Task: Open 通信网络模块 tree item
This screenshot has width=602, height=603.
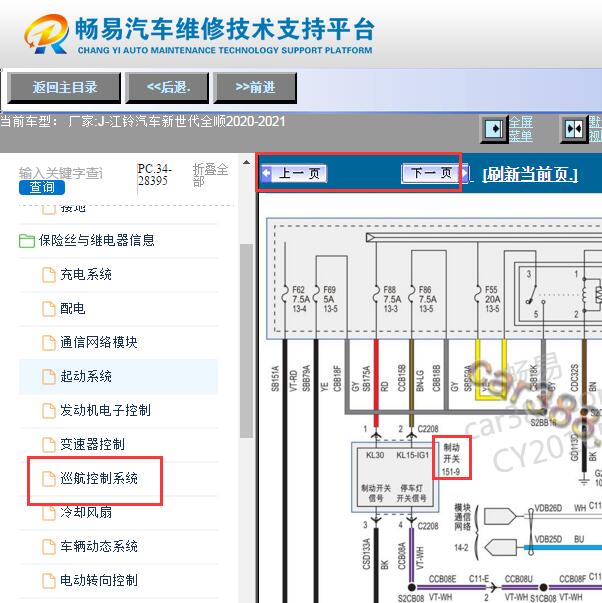Action: pyautogui.click(x=99, y=342)
